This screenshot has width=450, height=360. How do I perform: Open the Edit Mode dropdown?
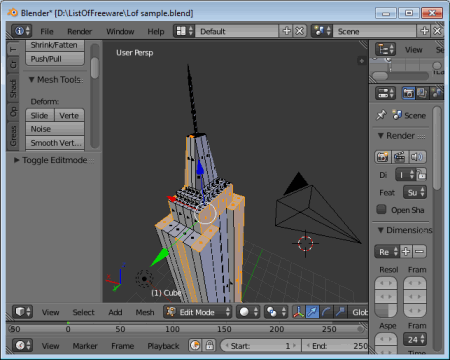click(198, 312)
